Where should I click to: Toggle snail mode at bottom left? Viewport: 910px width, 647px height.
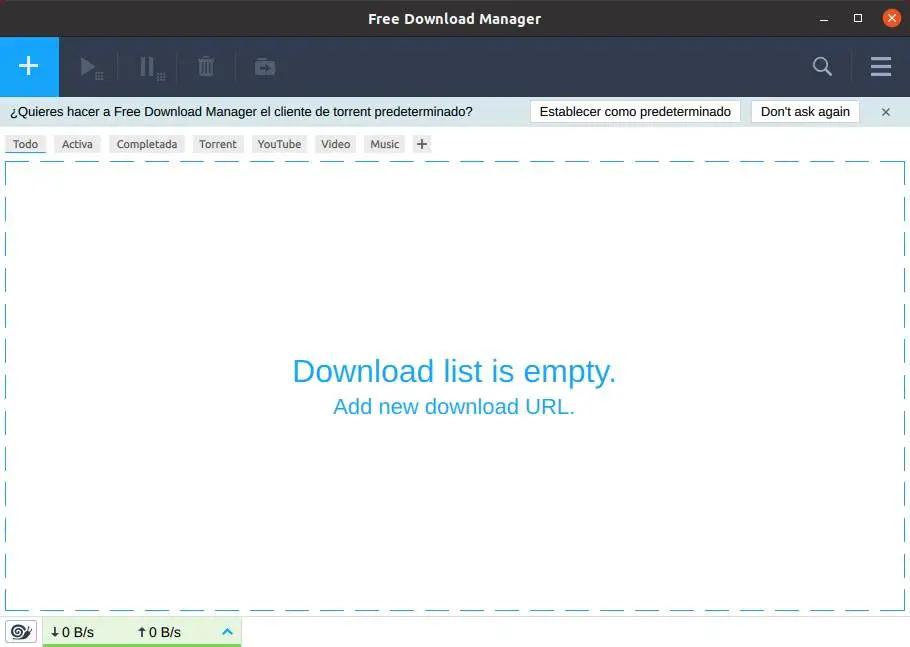pyautogui.click(x=21, y=631)
